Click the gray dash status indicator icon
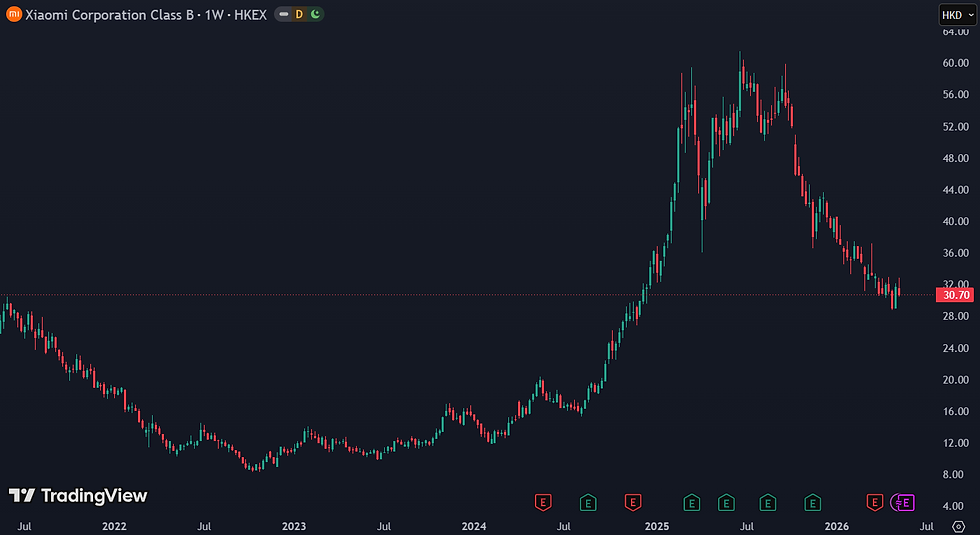Image resolution: width=980 pixels, height=535 pixels. click(284, 14)
